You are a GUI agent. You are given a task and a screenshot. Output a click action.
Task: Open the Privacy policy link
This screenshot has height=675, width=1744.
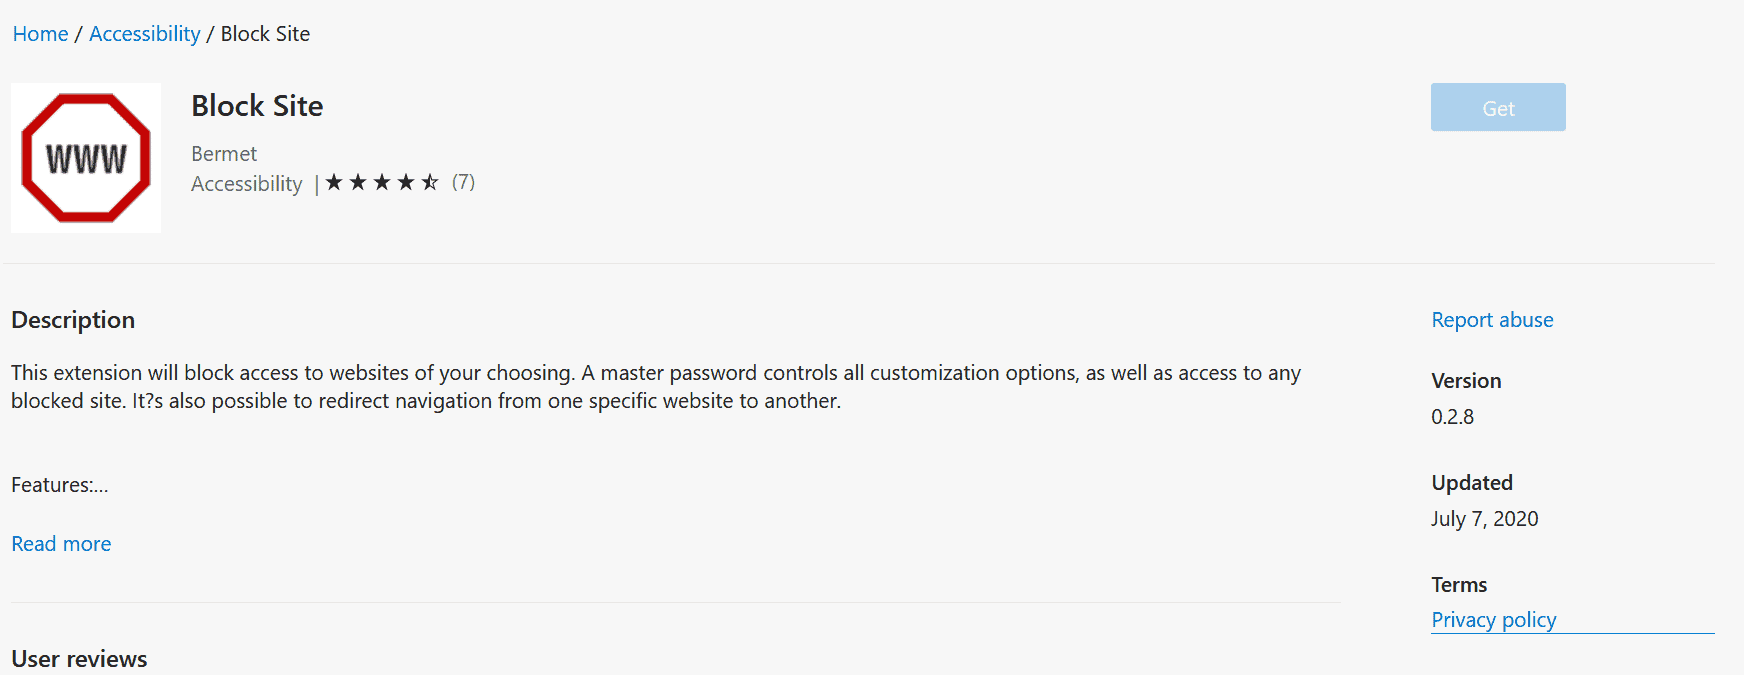(x=1494, y=620)
